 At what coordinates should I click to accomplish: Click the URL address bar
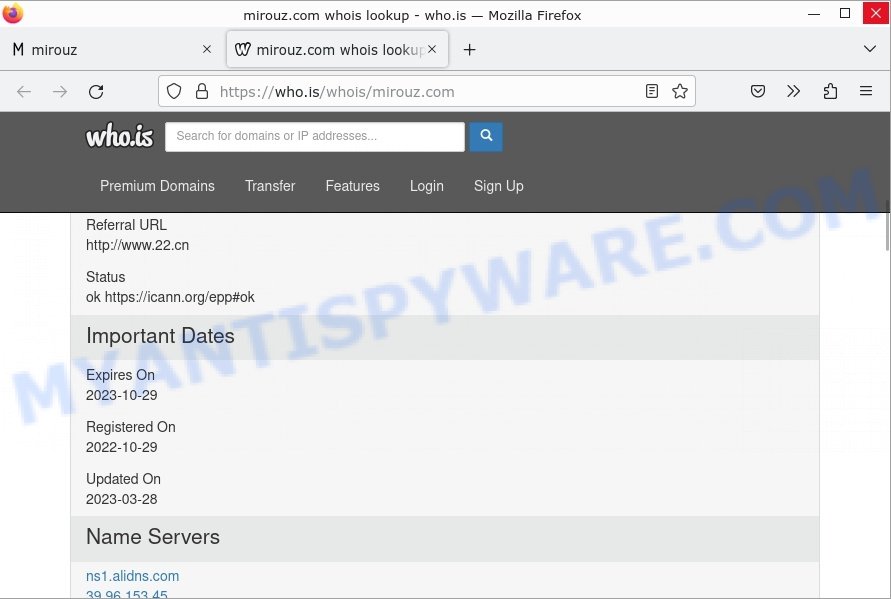click(426, 91)
